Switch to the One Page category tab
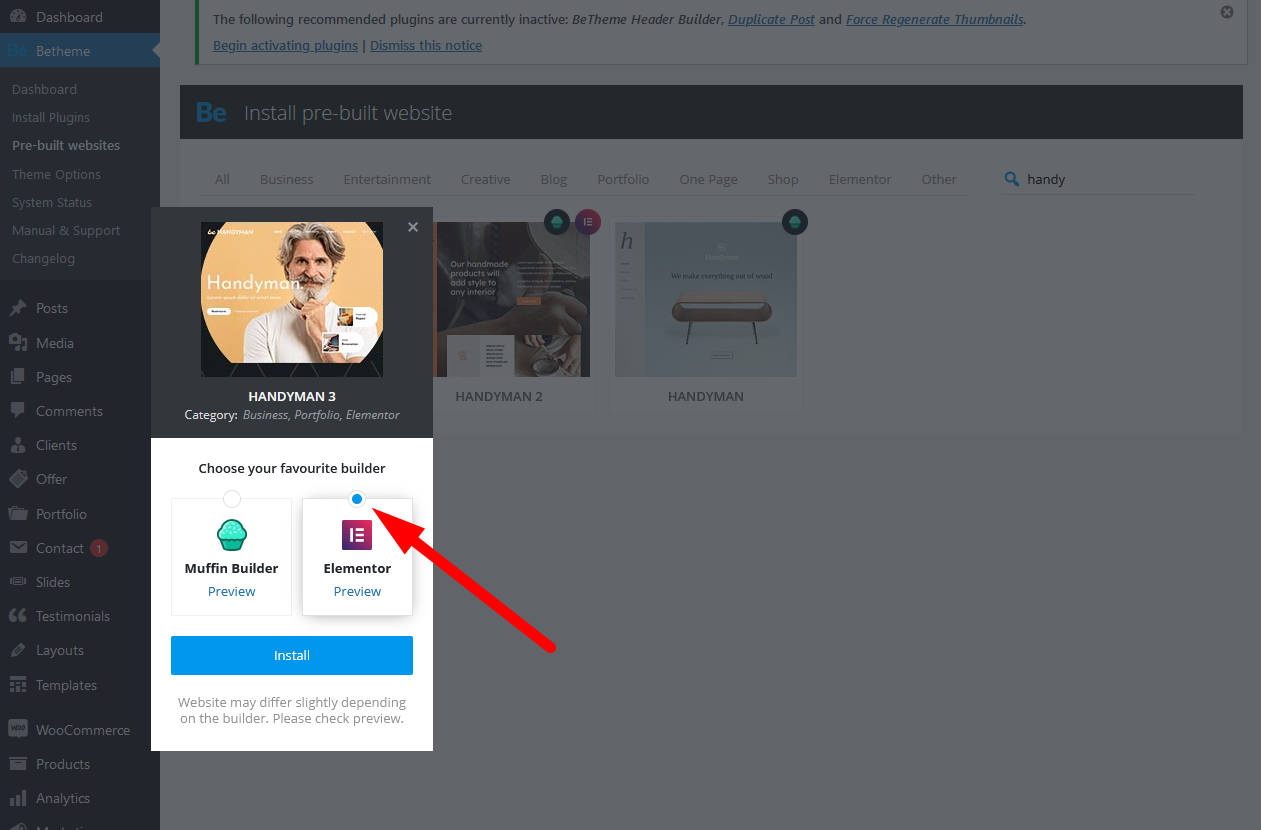Image resolution: width=1261 pixels, height=830 pixels. click(709, 179)
